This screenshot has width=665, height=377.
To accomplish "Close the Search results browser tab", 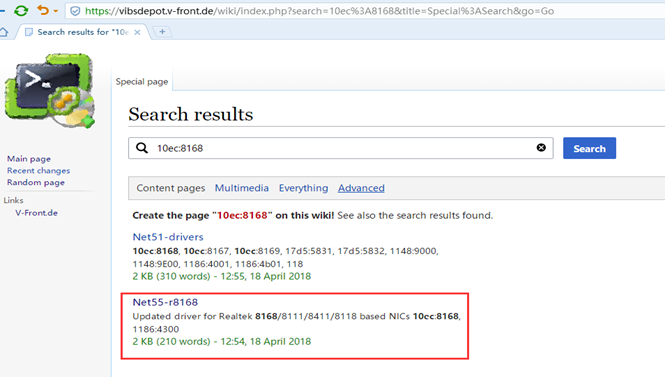I will point(137,32).
